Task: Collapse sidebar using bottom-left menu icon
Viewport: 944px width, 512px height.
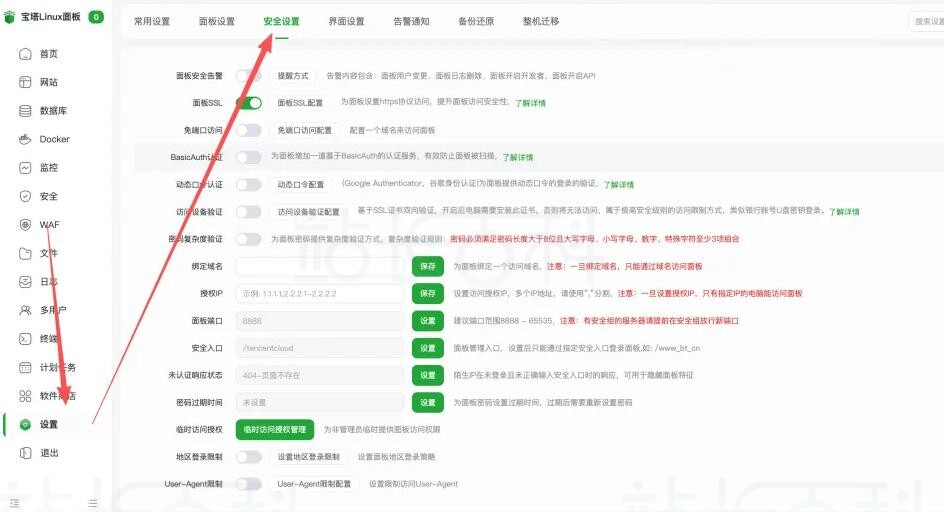Action: click(x=14, y=503)
